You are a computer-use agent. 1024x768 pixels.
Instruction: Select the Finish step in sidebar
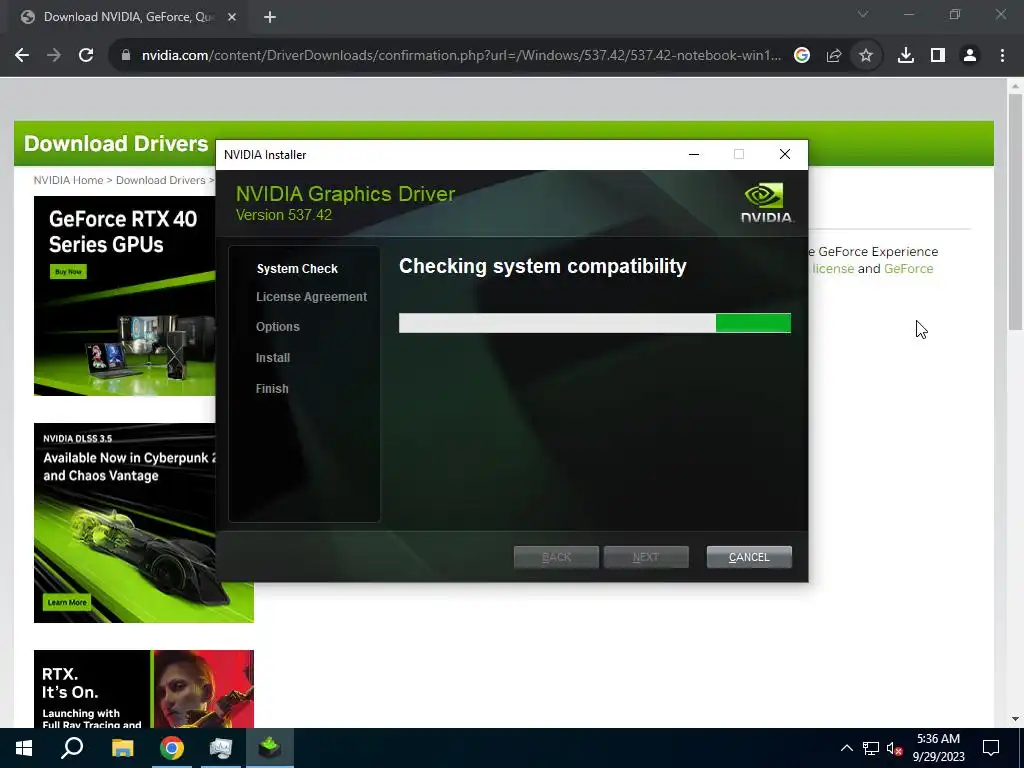272,389
